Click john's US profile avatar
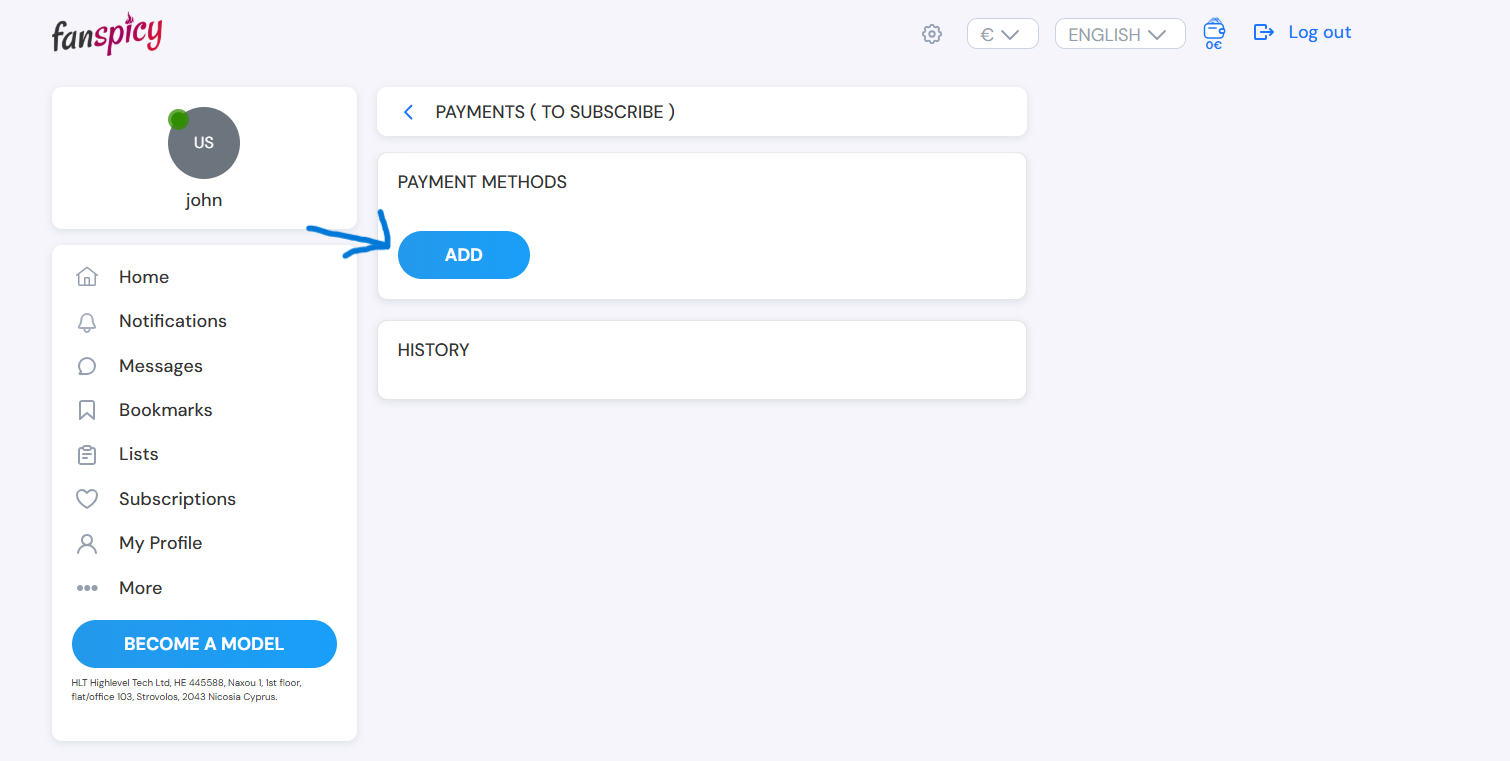1510x761 pixels. click(204, 143)
